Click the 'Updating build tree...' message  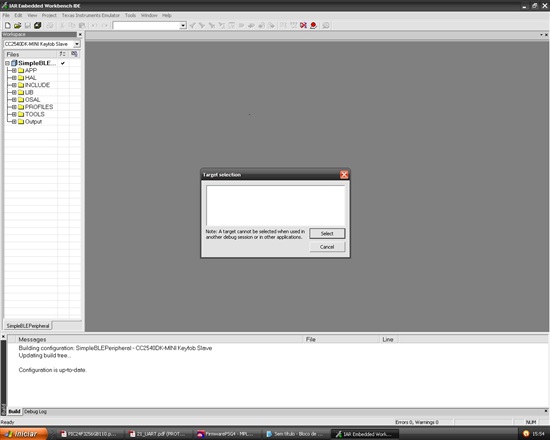(x=45, y=355)
